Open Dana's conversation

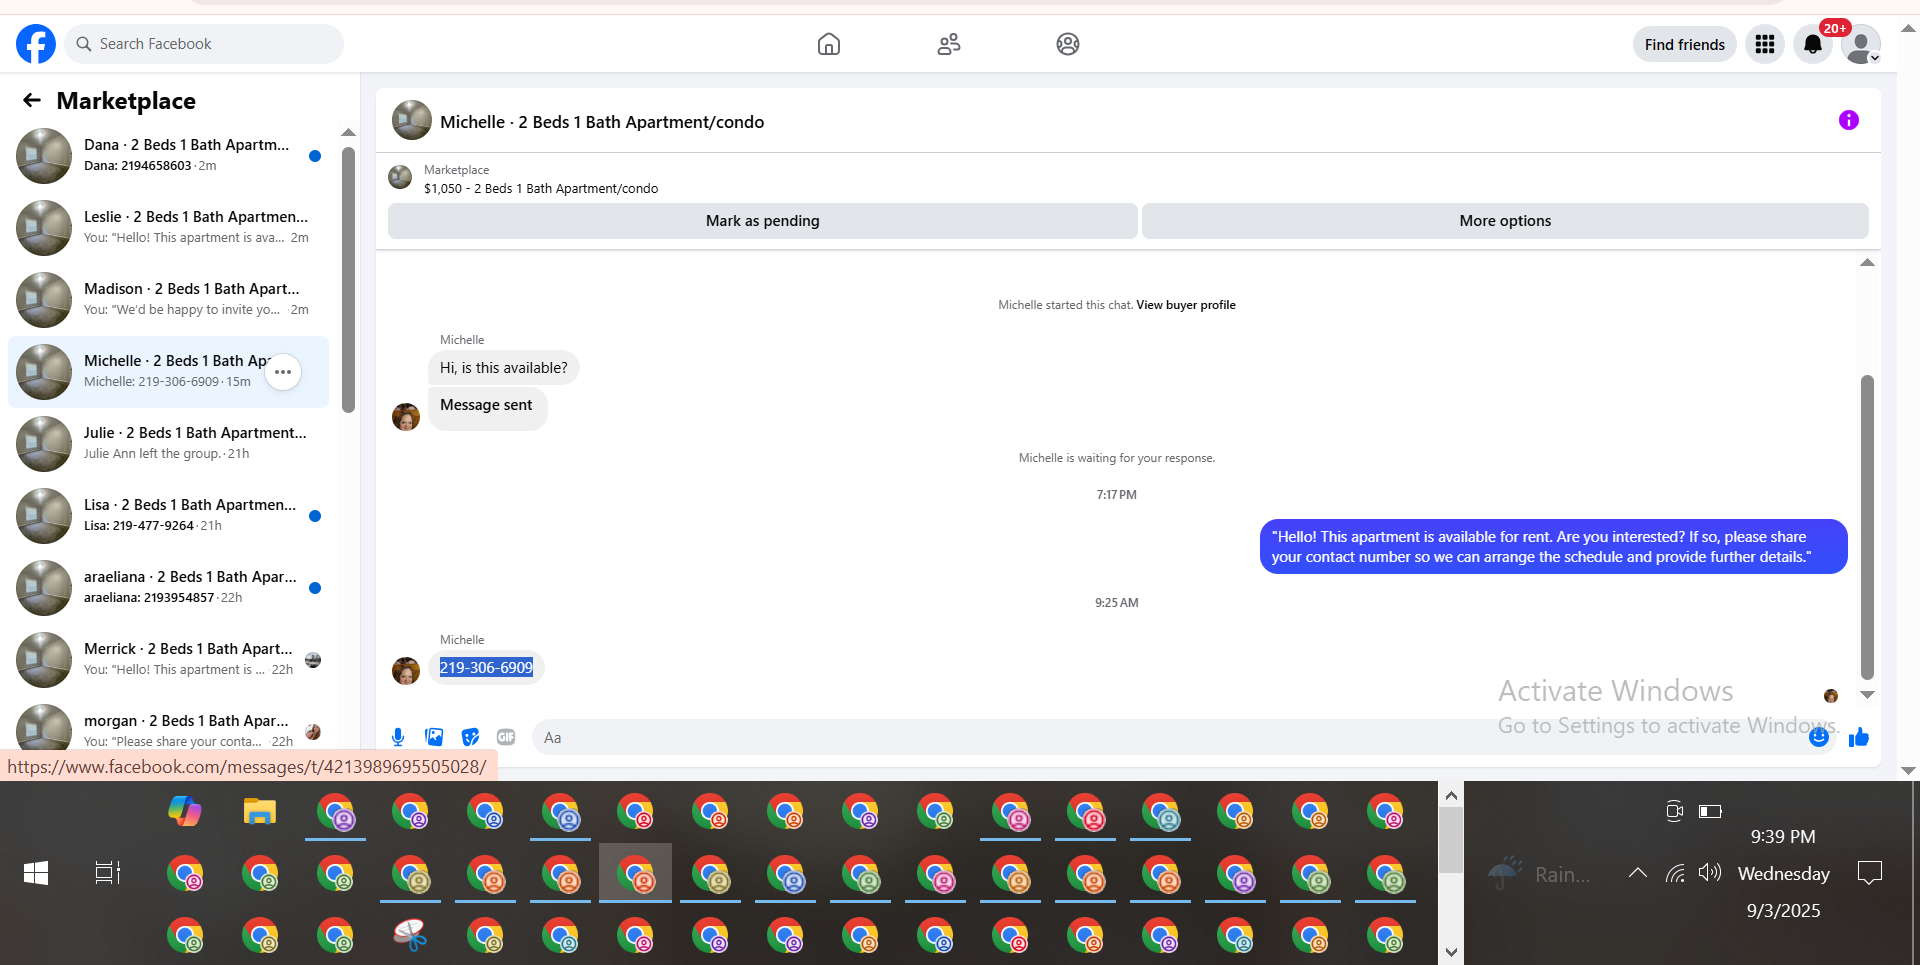[x=168, y=156]
